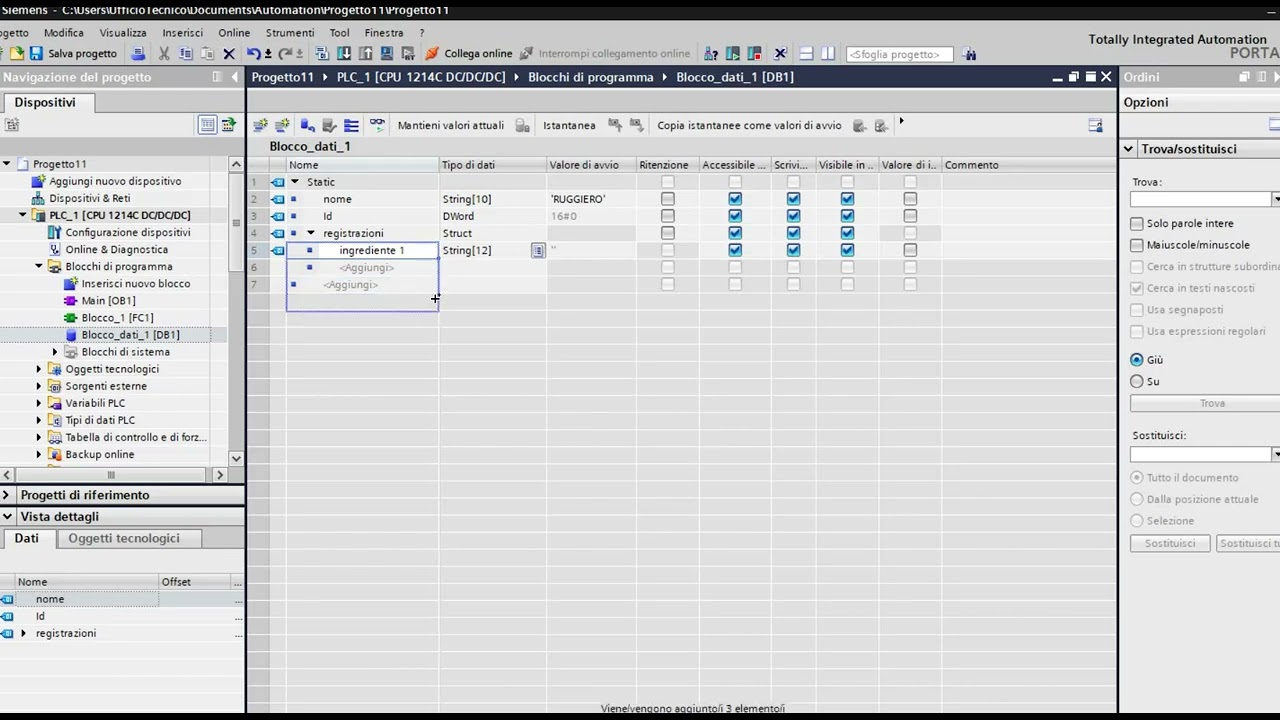Enable Solo parole intere checkbox
1280x720 pixels.
pyautogui.click(x=1137, y=224)
